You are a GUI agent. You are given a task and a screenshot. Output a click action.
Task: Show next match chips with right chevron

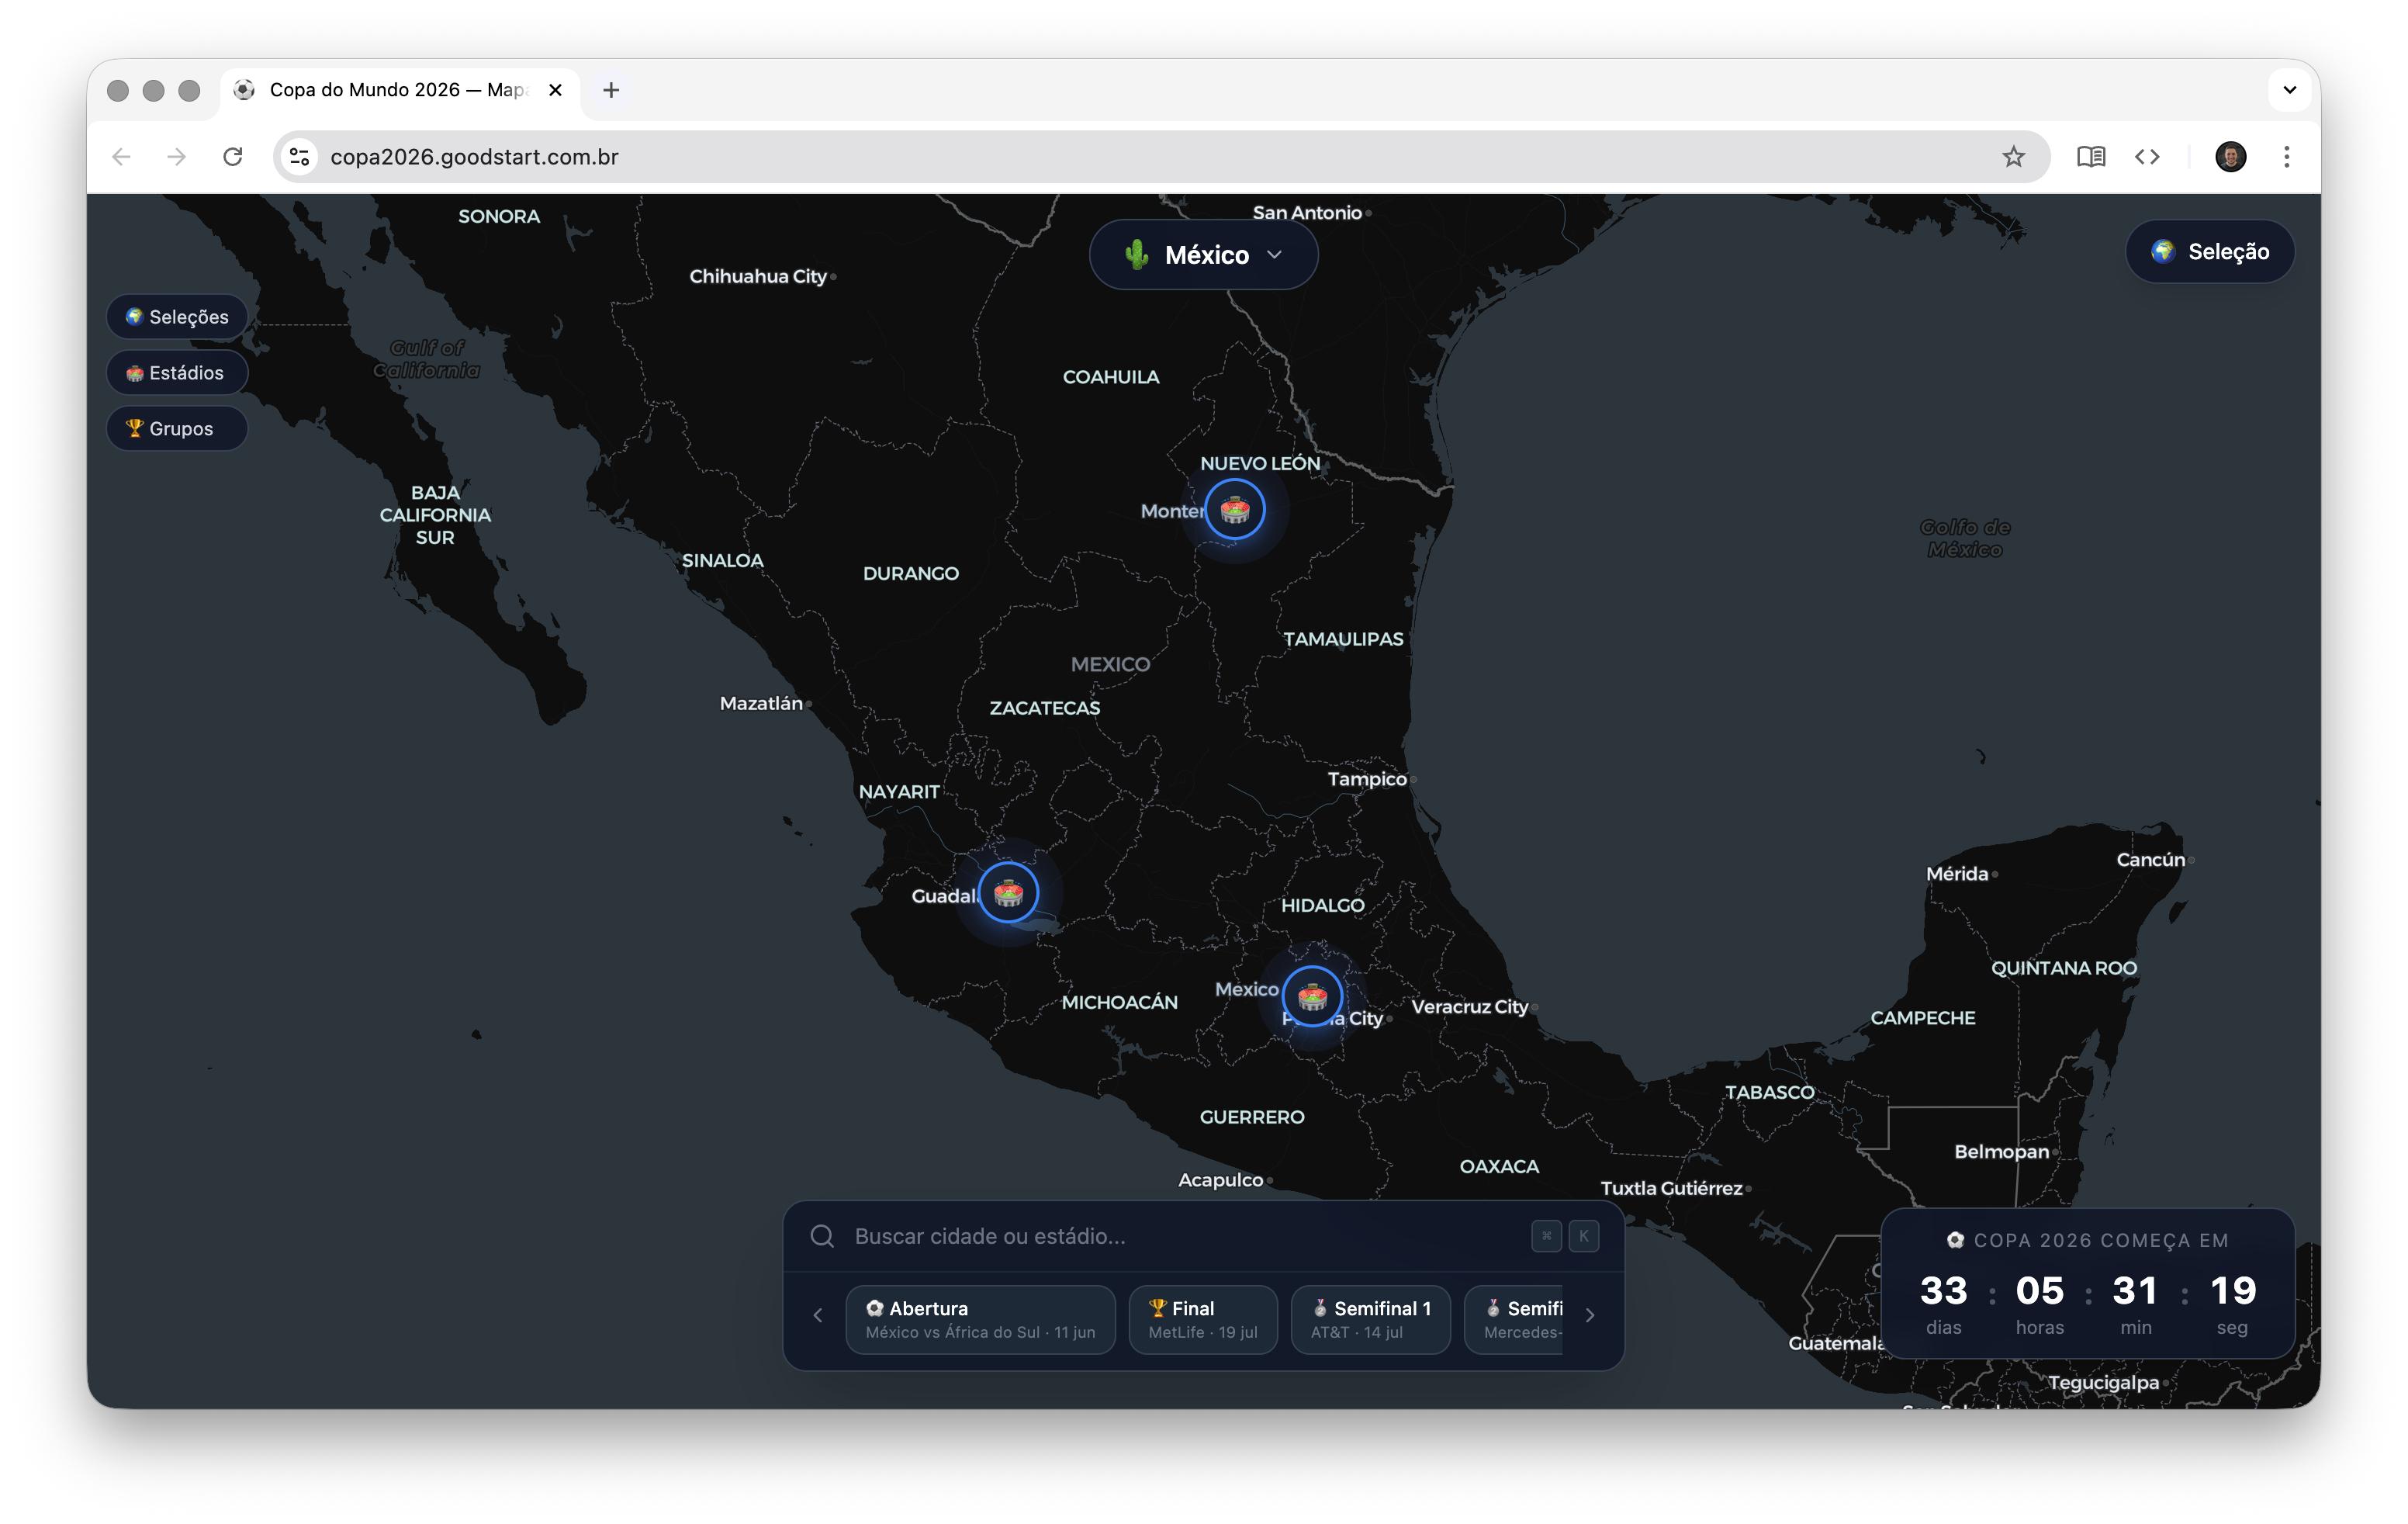(1590, 1316)
